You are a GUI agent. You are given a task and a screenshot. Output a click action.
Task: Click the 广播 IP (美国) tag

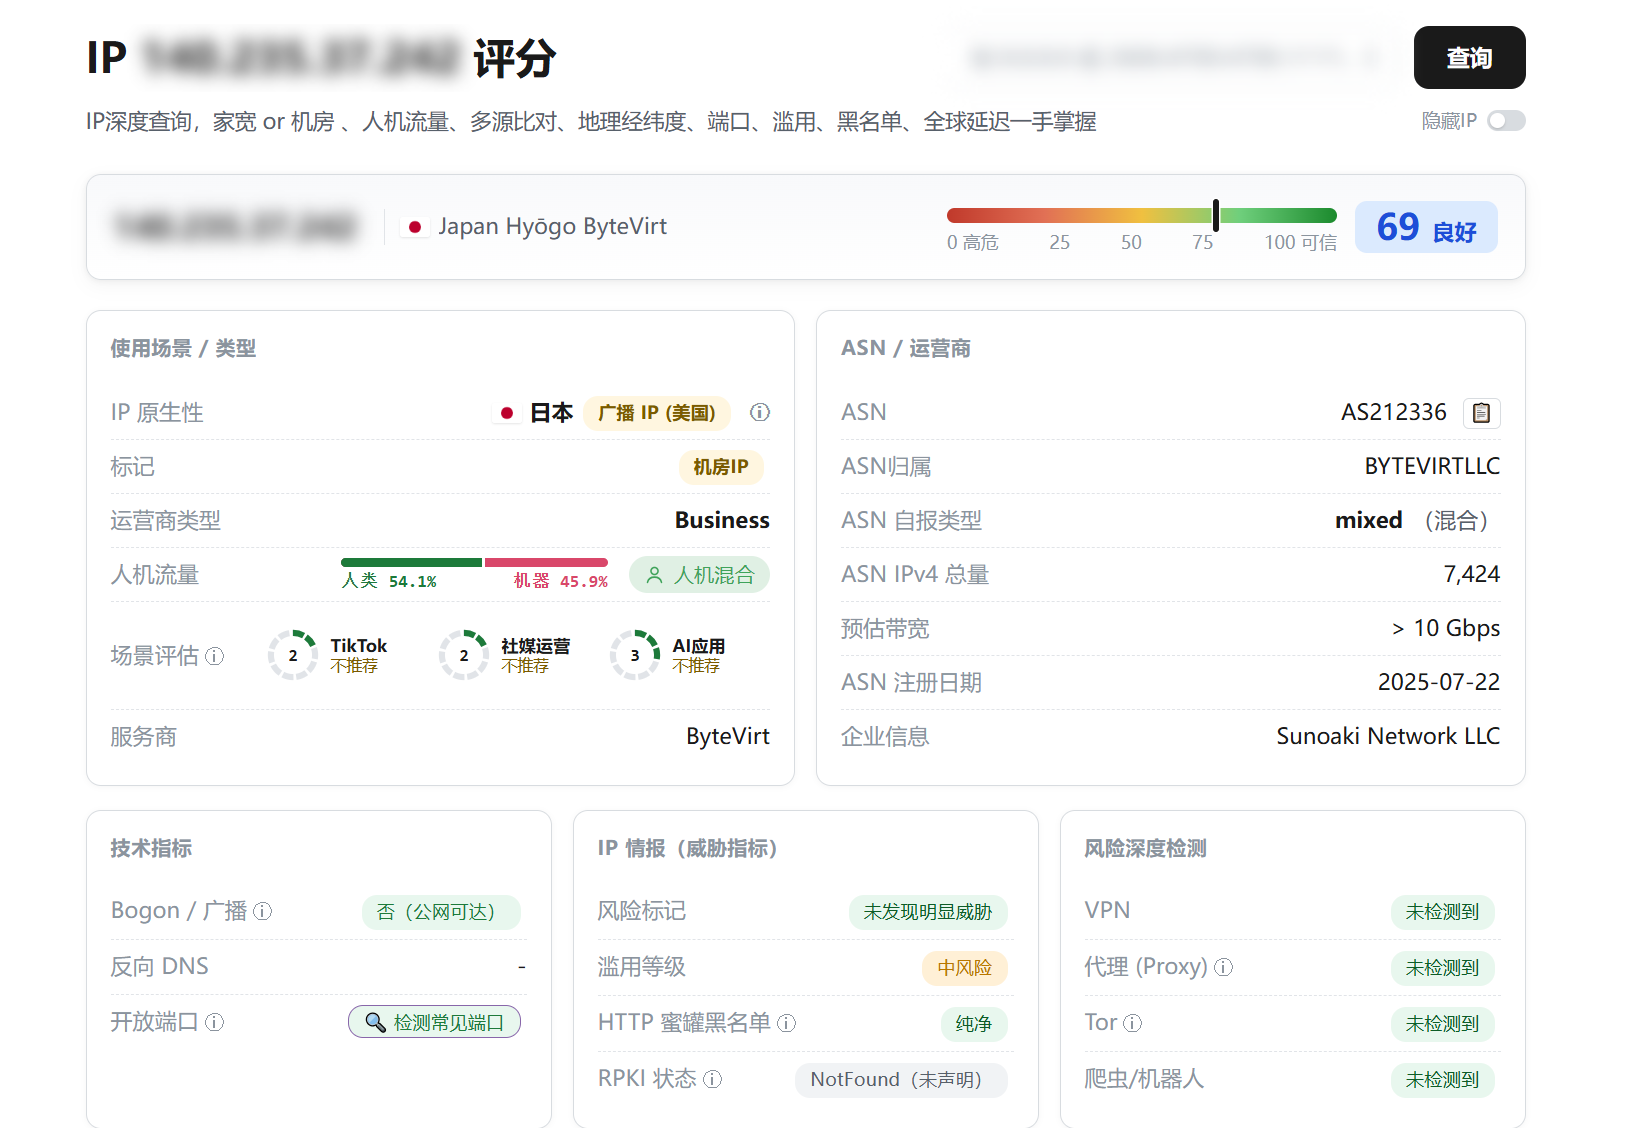pos(657,413)
